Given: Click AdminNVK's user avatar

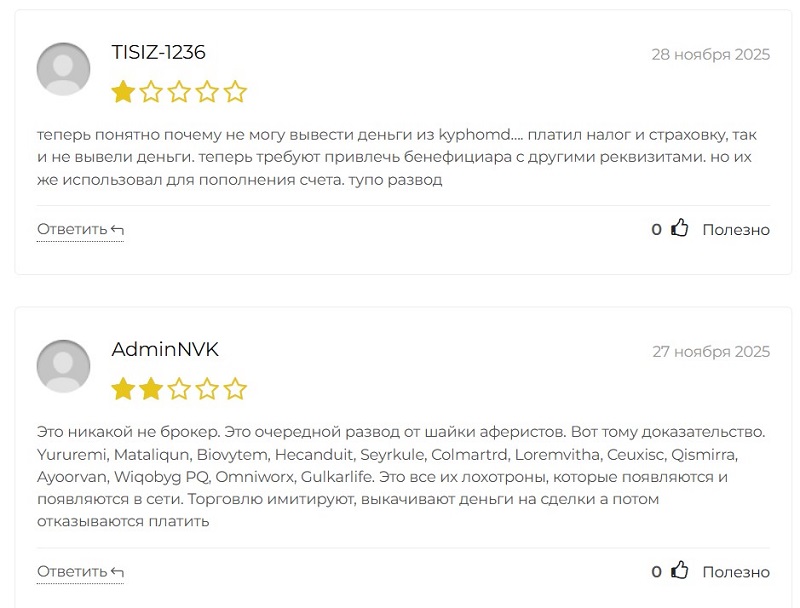Looking at the screenshot, I should point(63,366).
